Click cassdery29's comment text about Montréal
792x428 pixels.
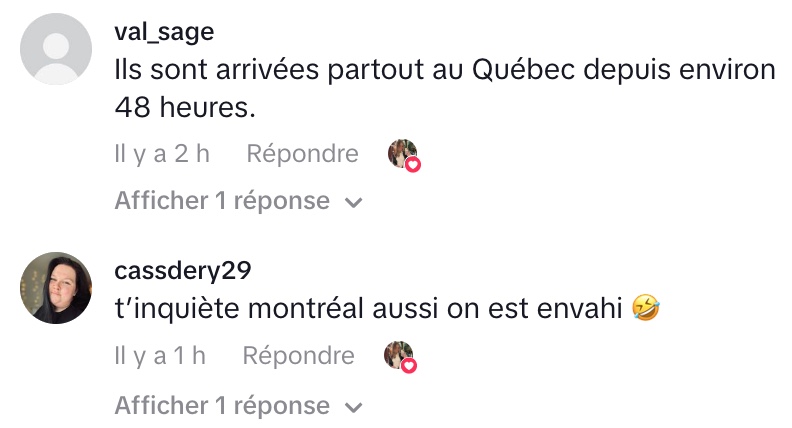[370, 311]
